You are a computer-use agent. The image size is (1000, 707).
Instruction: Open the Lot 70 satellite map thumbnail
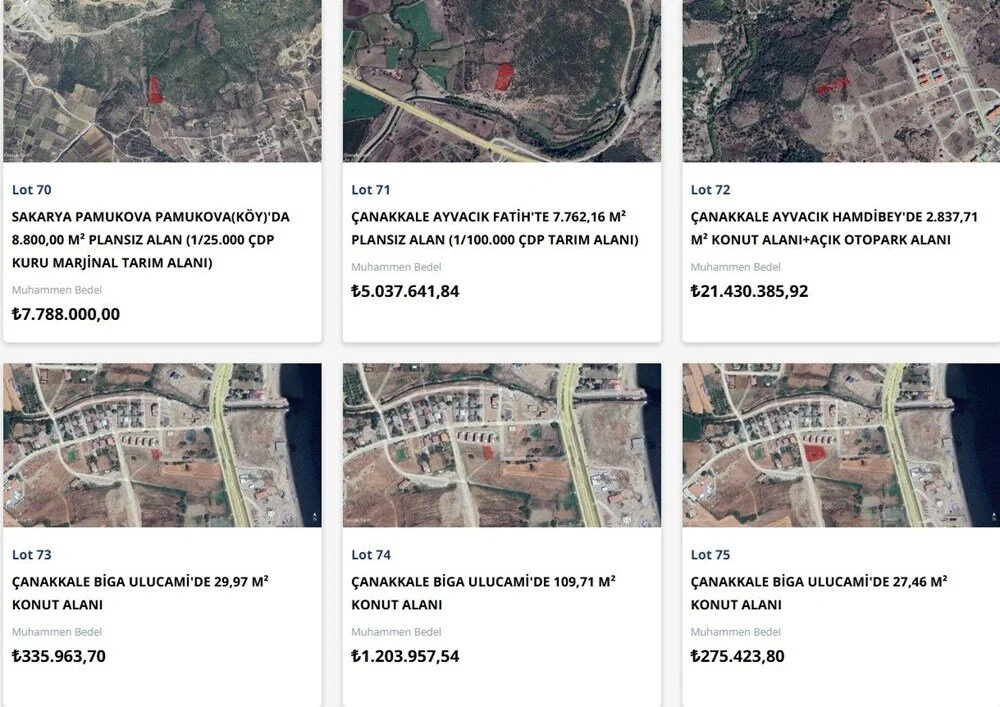click(162, 80)
